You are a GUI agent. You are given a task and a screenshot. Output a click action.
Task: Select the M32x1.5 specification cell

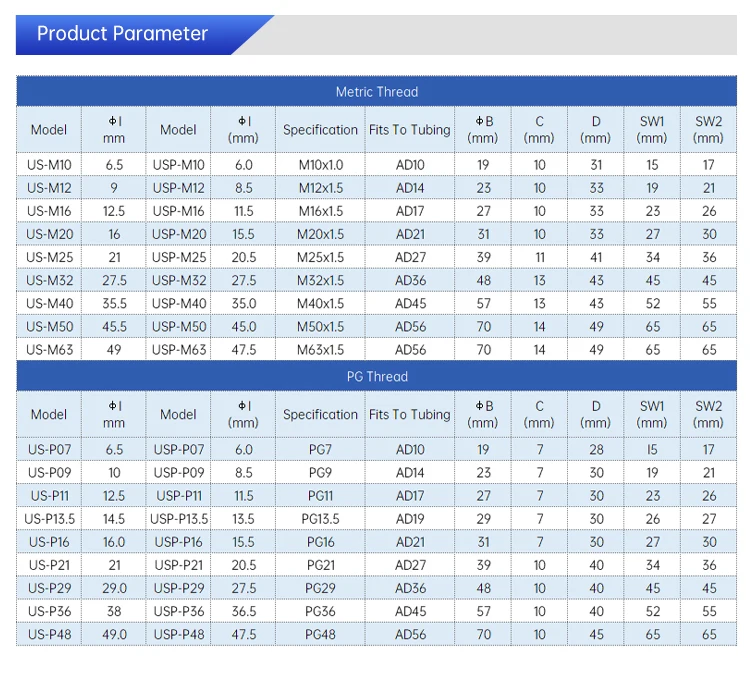pos(320,280)
